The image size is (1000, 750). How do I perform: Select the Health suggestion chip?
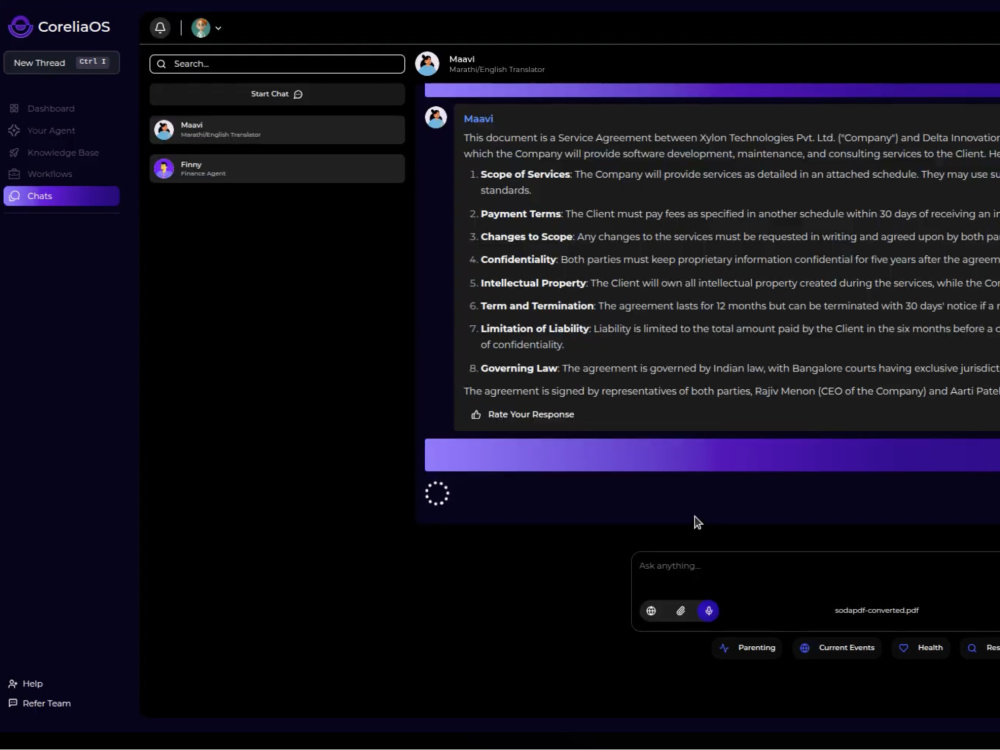point(920,648)
